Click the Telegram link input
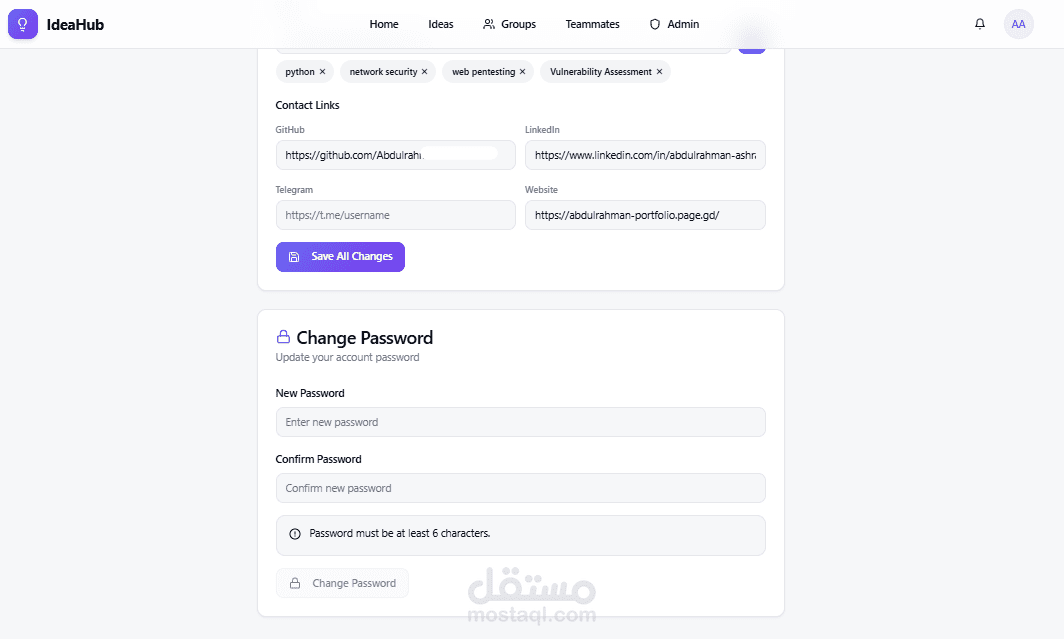 396,215
